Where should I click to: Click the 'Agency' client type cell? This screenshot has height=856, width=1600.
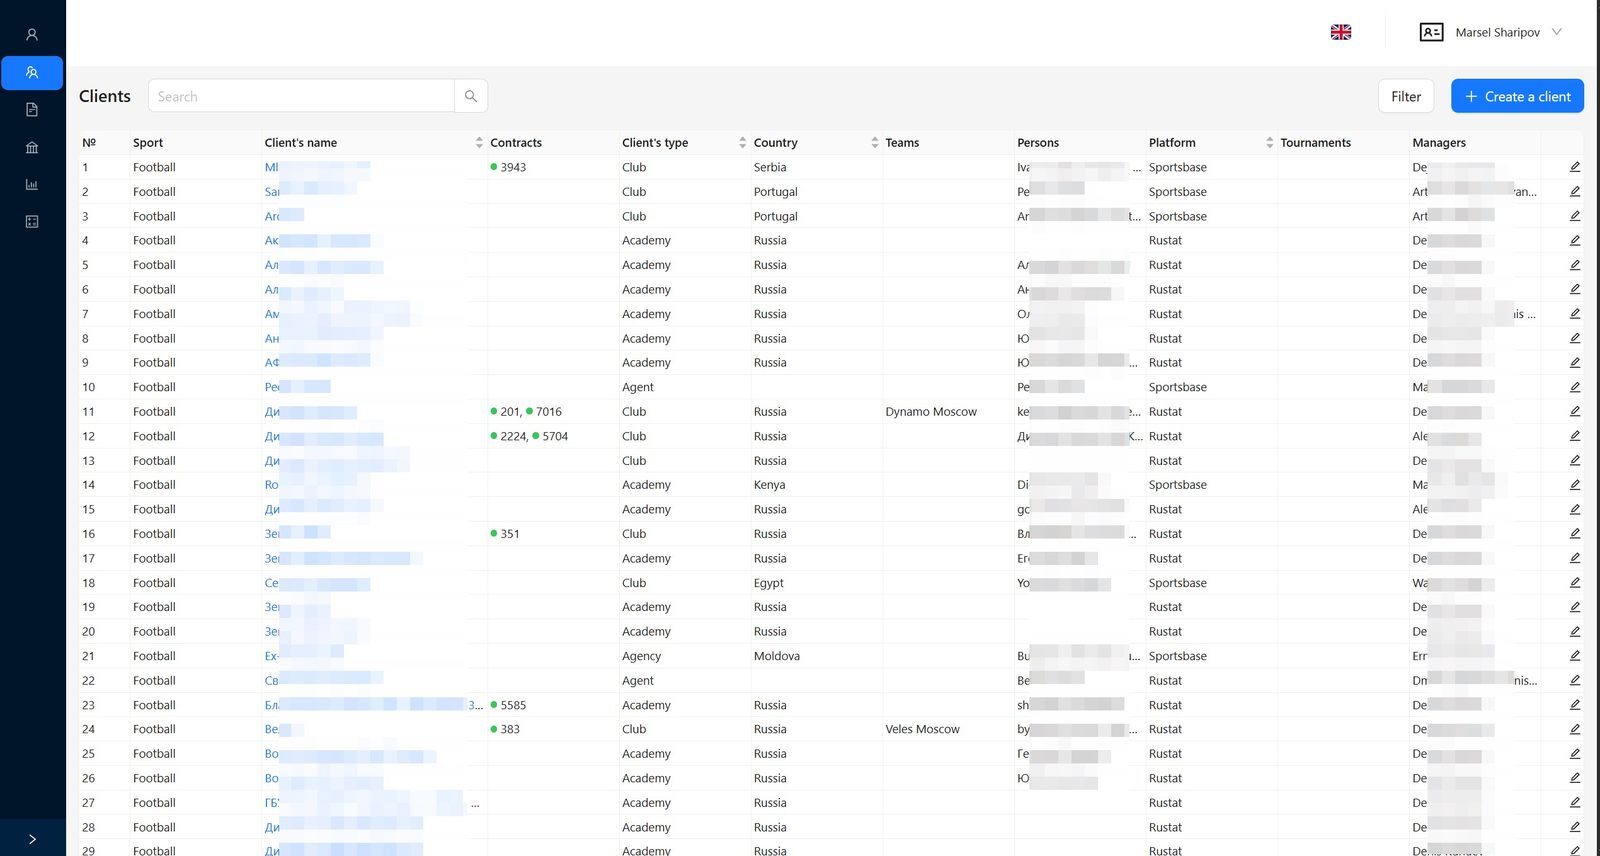641,656
